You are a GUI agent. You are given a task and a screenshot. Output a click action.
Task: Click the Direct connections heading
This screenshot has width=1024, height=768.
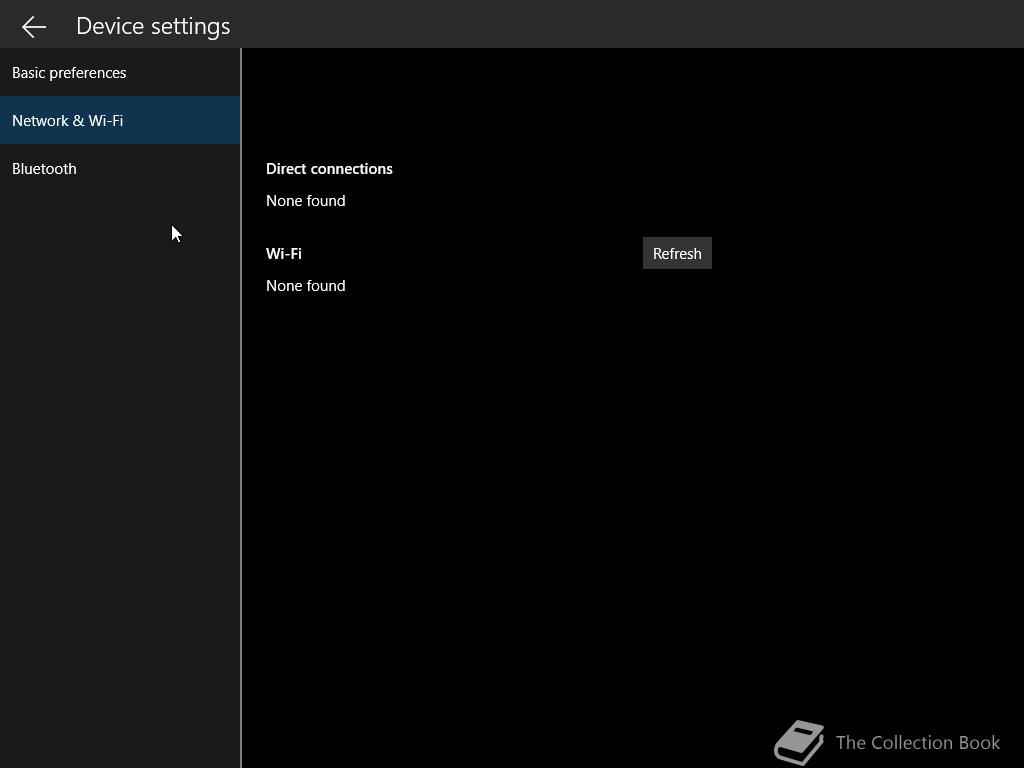[329, 168]
